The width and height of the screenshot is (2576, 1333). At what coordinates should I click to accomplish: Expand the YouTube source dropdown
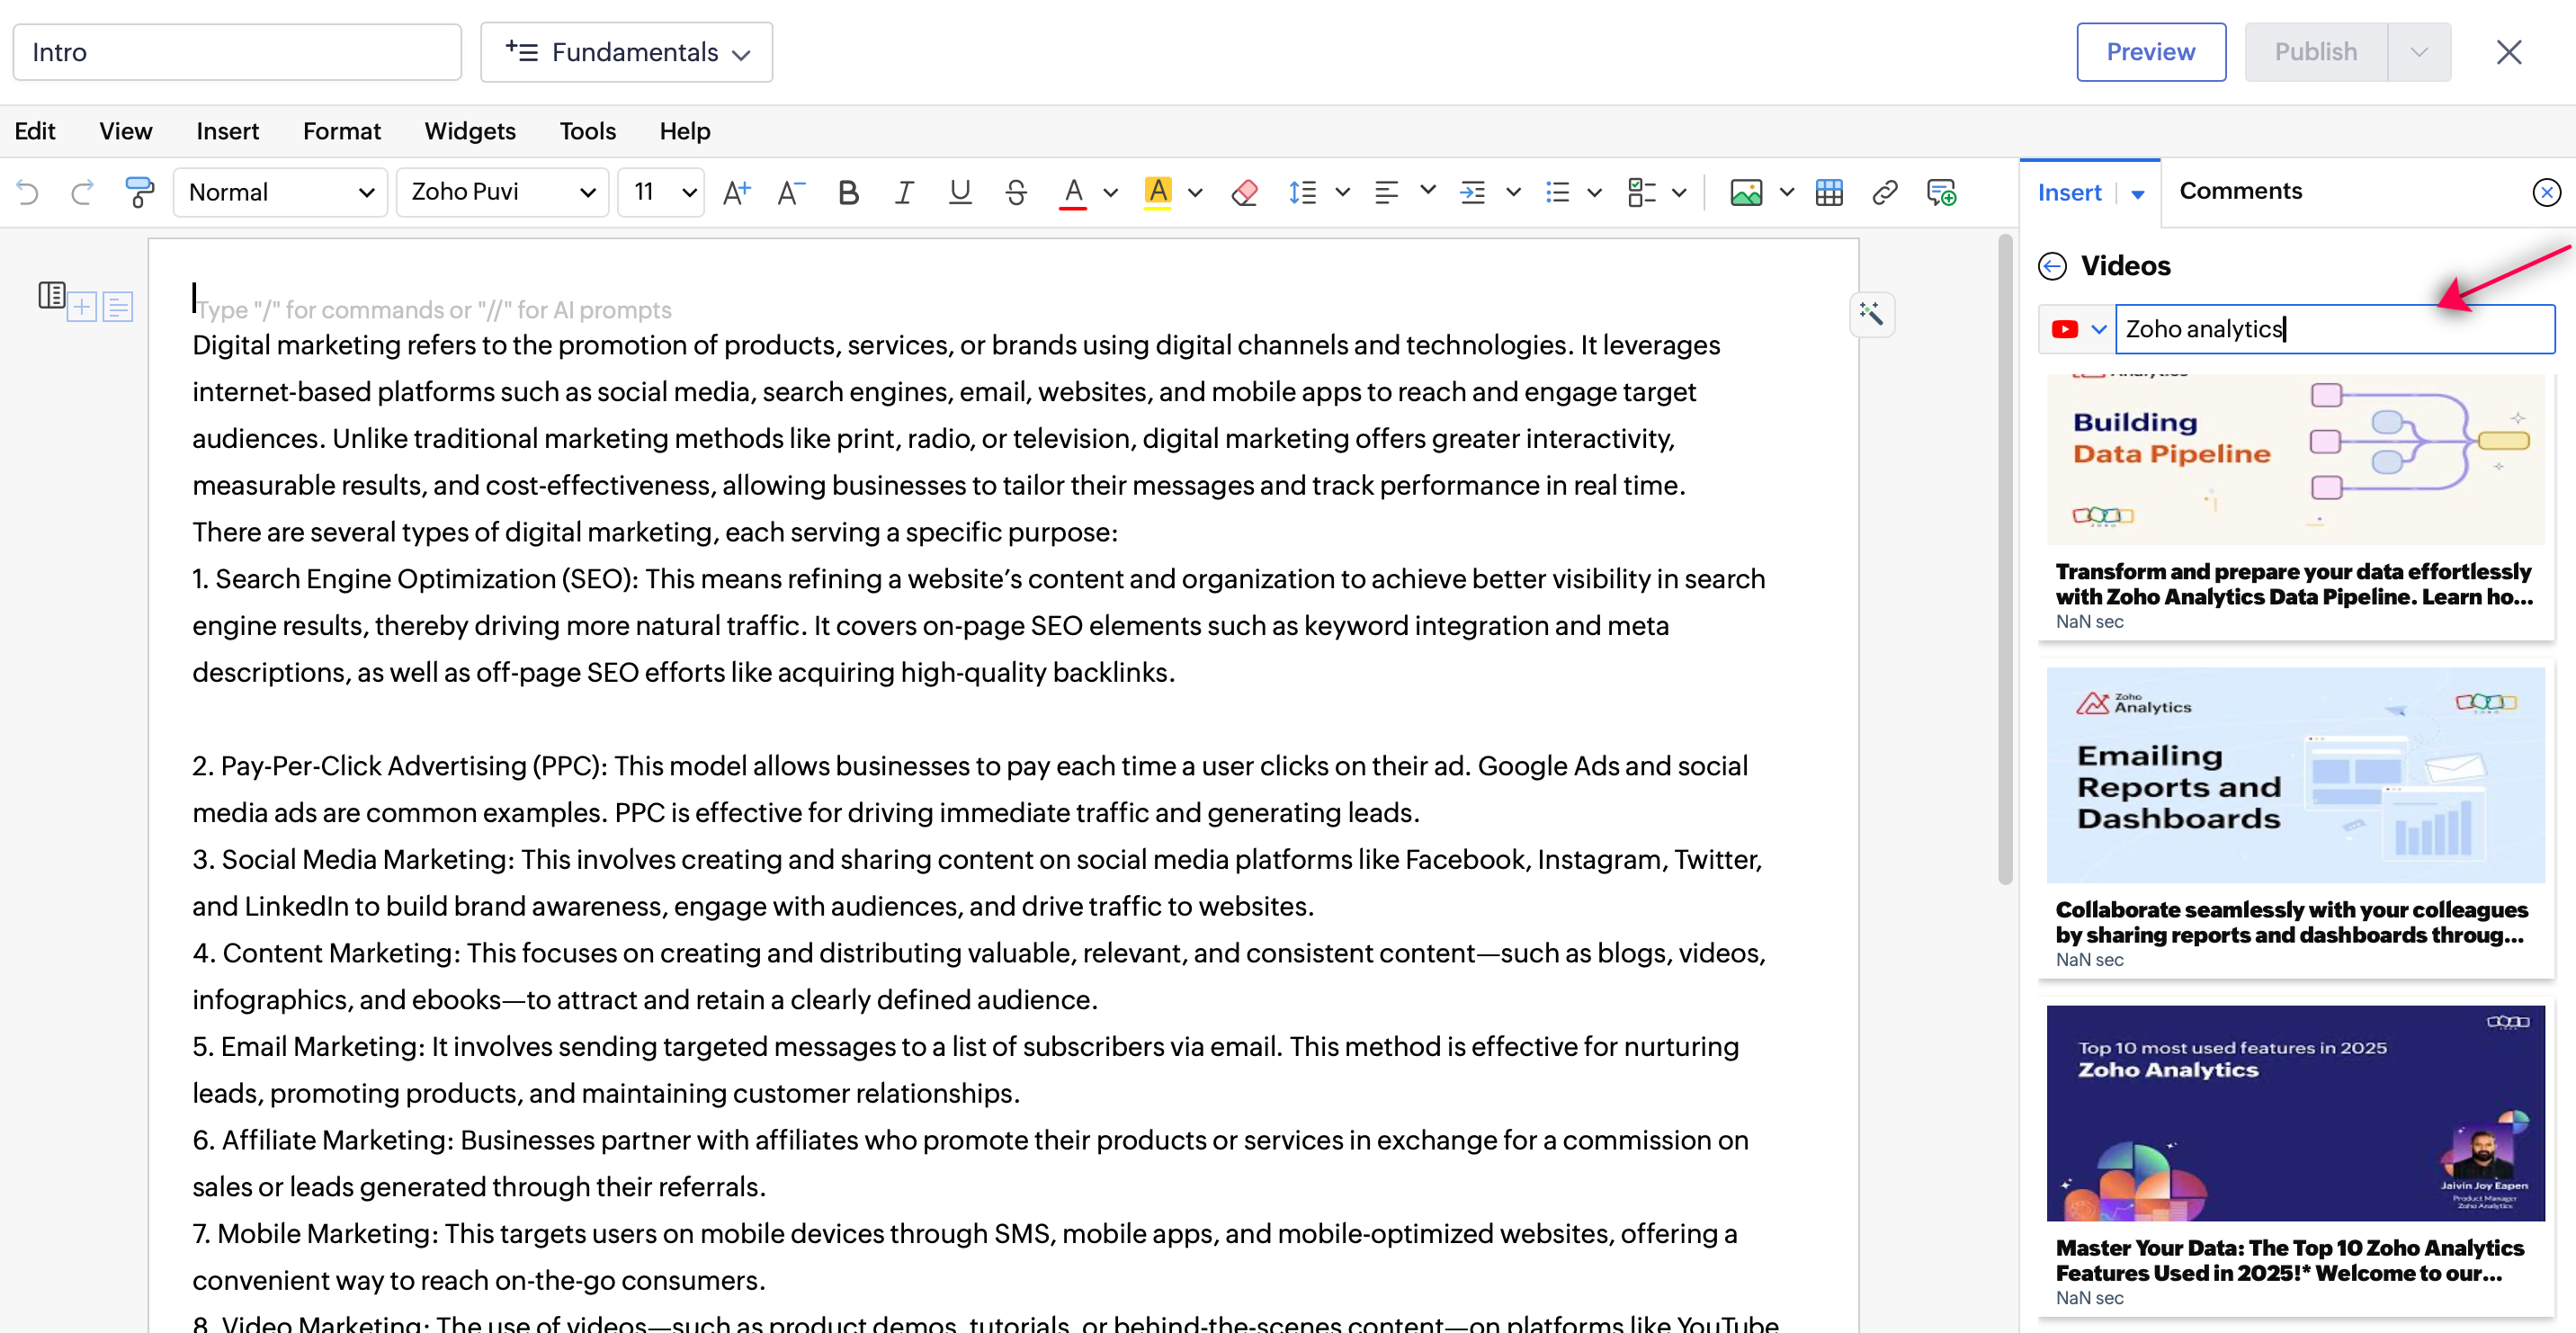(x=2099, y=329)
